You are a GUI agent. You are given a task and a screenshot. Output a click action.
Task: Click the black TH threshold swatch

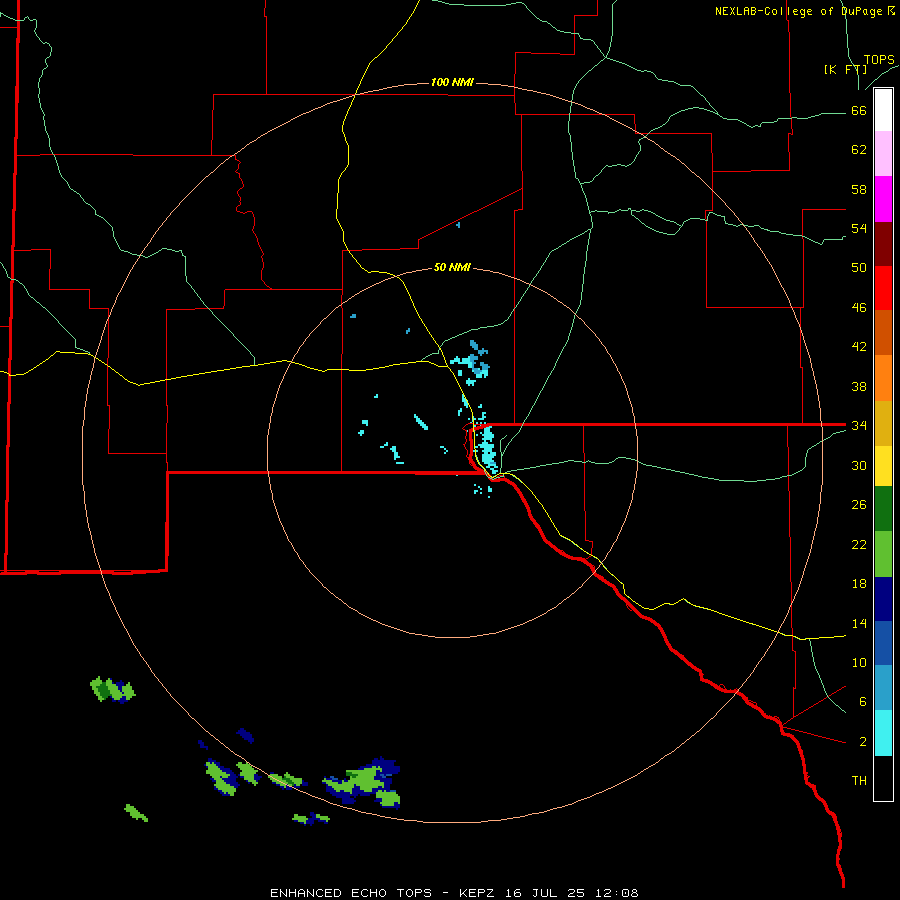pos(883,778)
